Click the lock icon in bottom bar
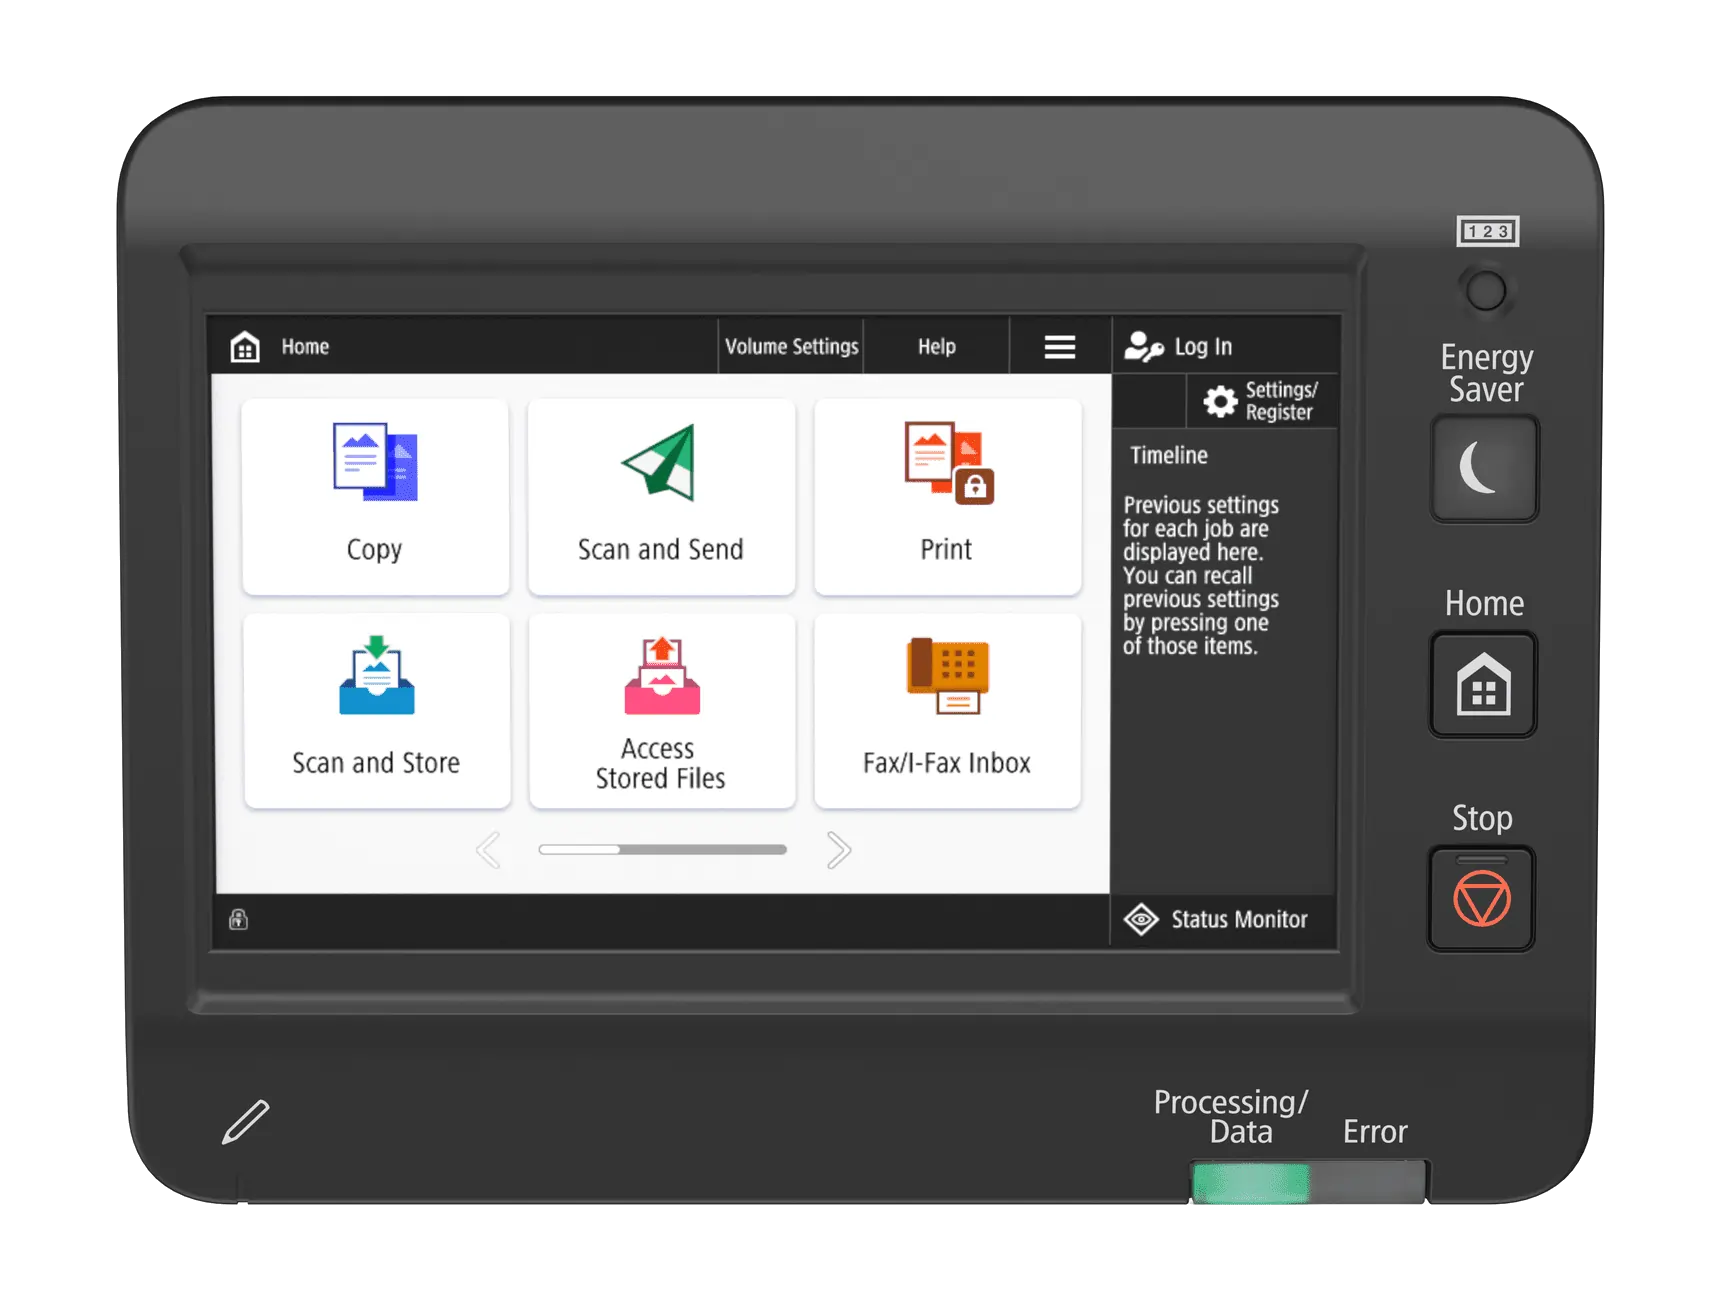Image resolution: width=1732 pixels, height=1300 pixels. (238, 919)
